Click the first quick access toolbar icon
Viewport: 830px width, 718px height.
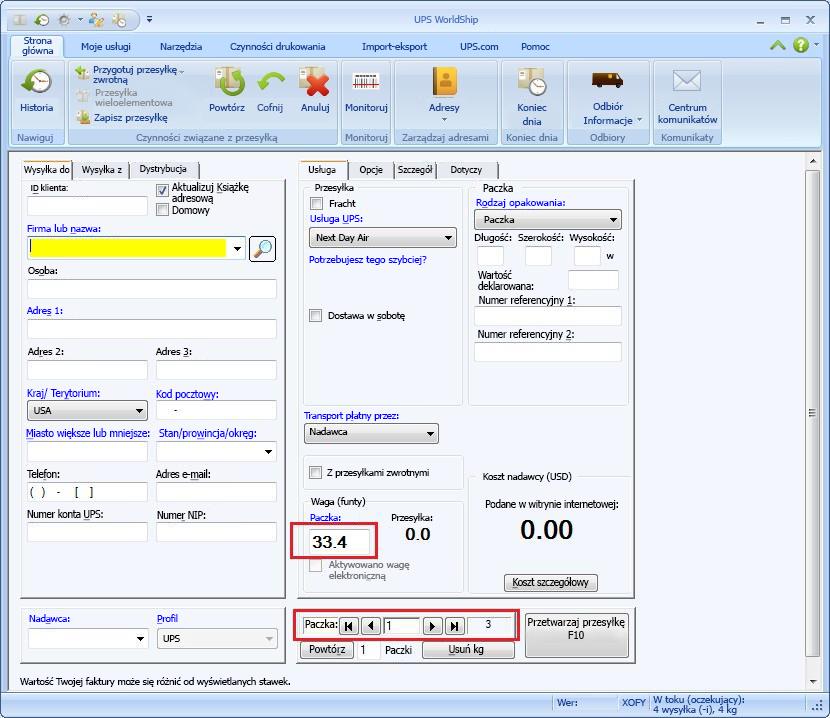coord(20,20)
